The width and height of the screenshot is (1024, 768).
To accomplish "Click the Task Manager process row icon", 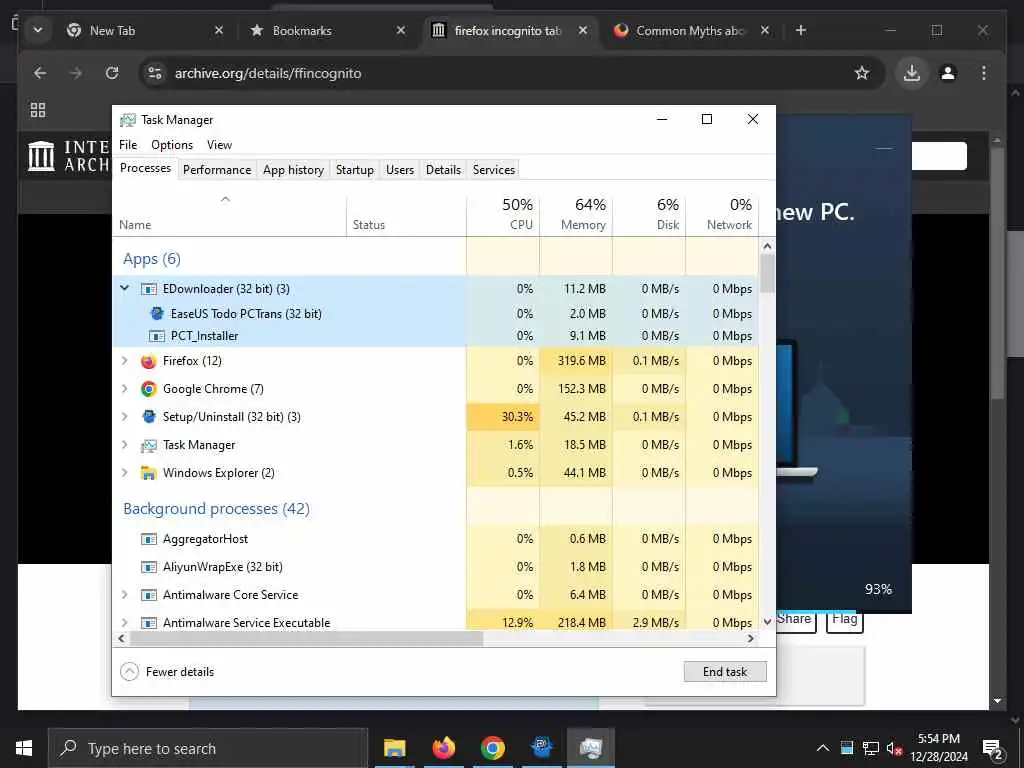I will coord(149,445).
